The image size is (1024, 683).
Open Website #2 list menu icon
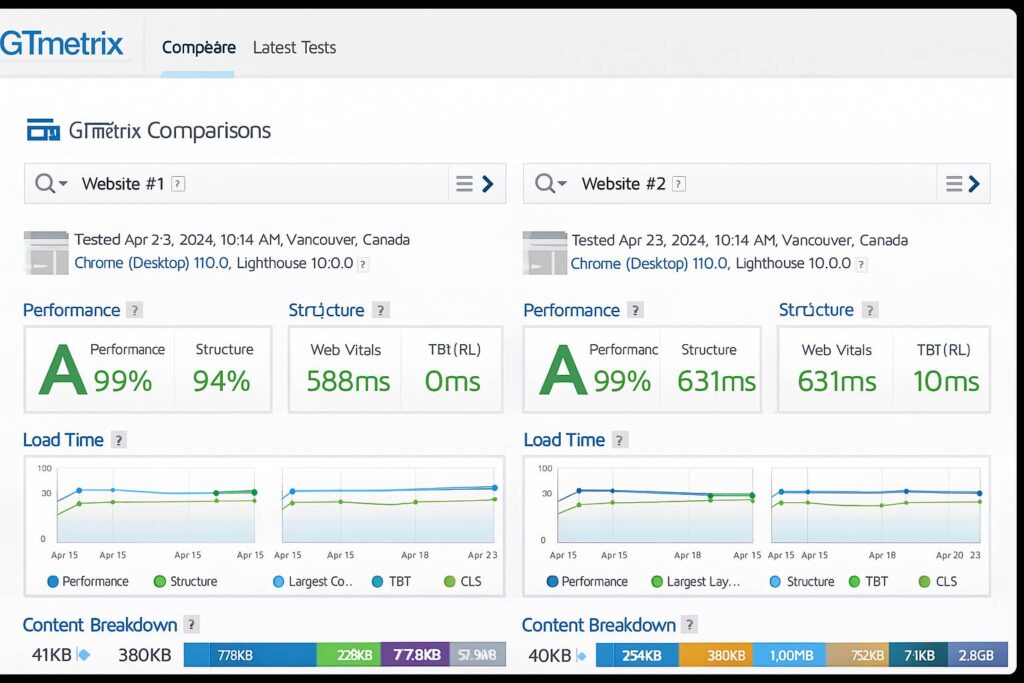(x=954, y=184)
